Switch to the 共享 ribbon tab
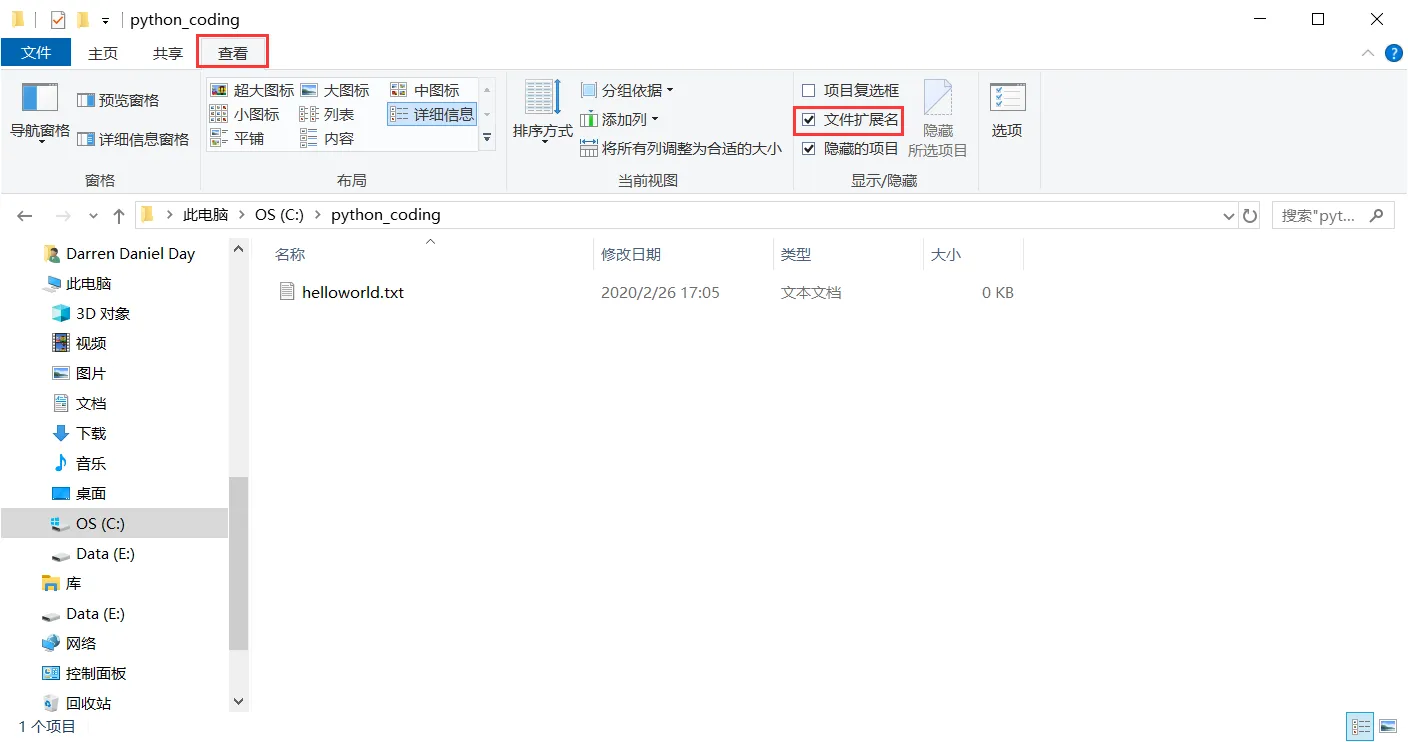 168,53
